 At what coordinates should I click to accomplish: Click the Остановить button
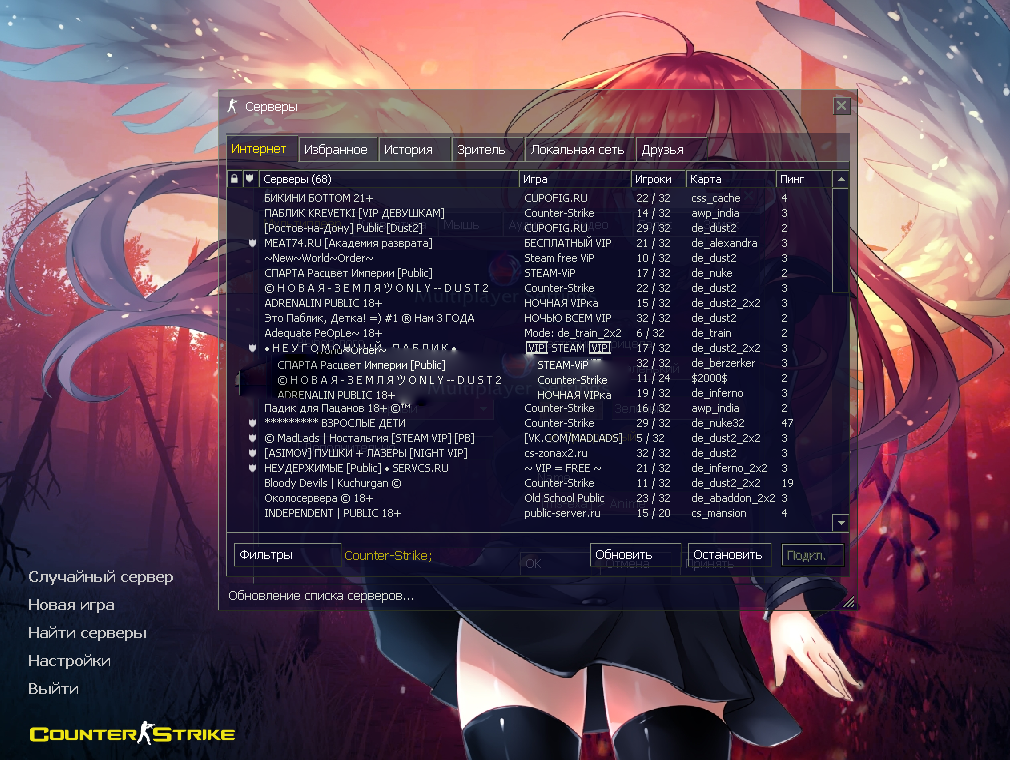tap(729, 555)
